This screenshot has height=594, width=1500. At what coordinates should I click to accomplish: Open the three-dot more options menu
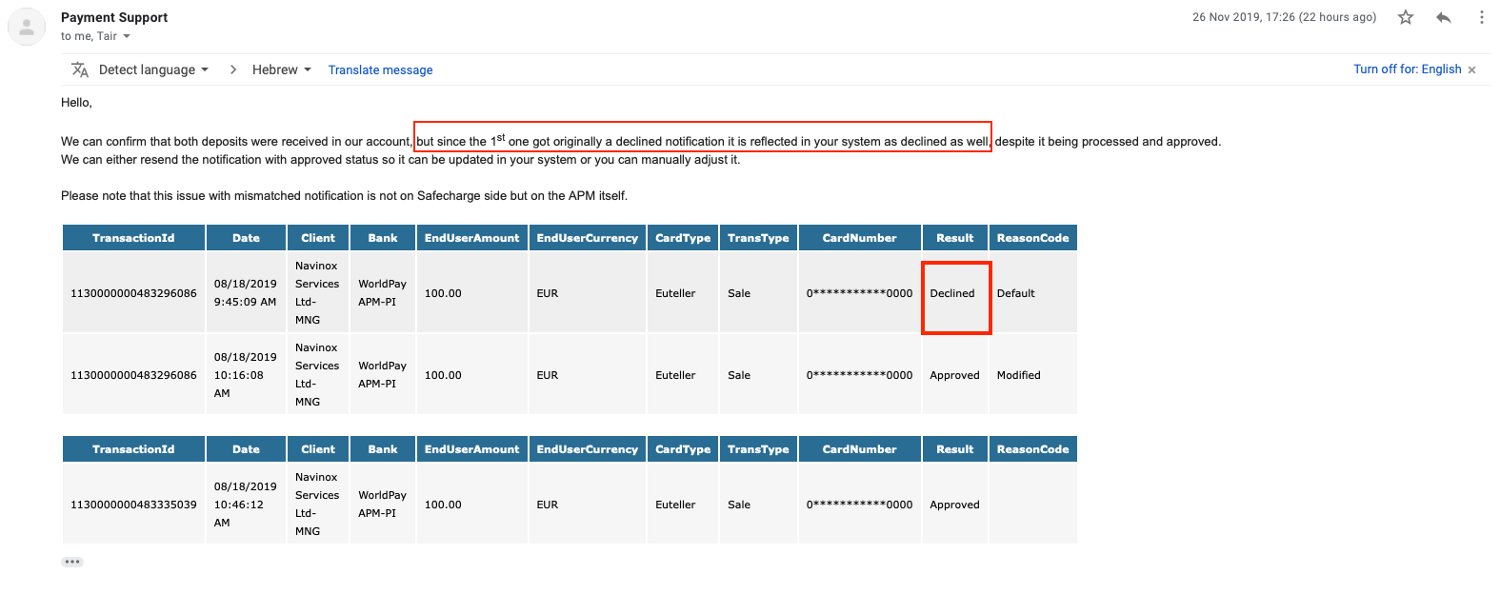pyautogui.click(x=1481, y=18)
